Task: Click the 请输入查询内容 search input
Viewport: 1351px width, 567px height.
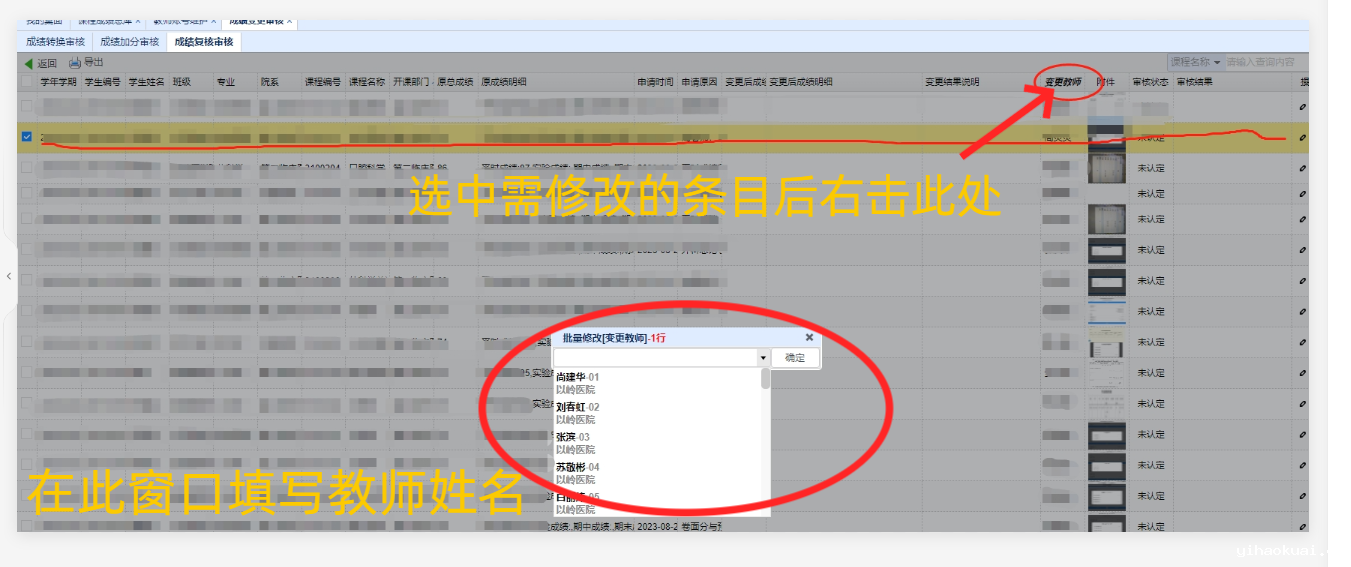Action: point(1266,62)
